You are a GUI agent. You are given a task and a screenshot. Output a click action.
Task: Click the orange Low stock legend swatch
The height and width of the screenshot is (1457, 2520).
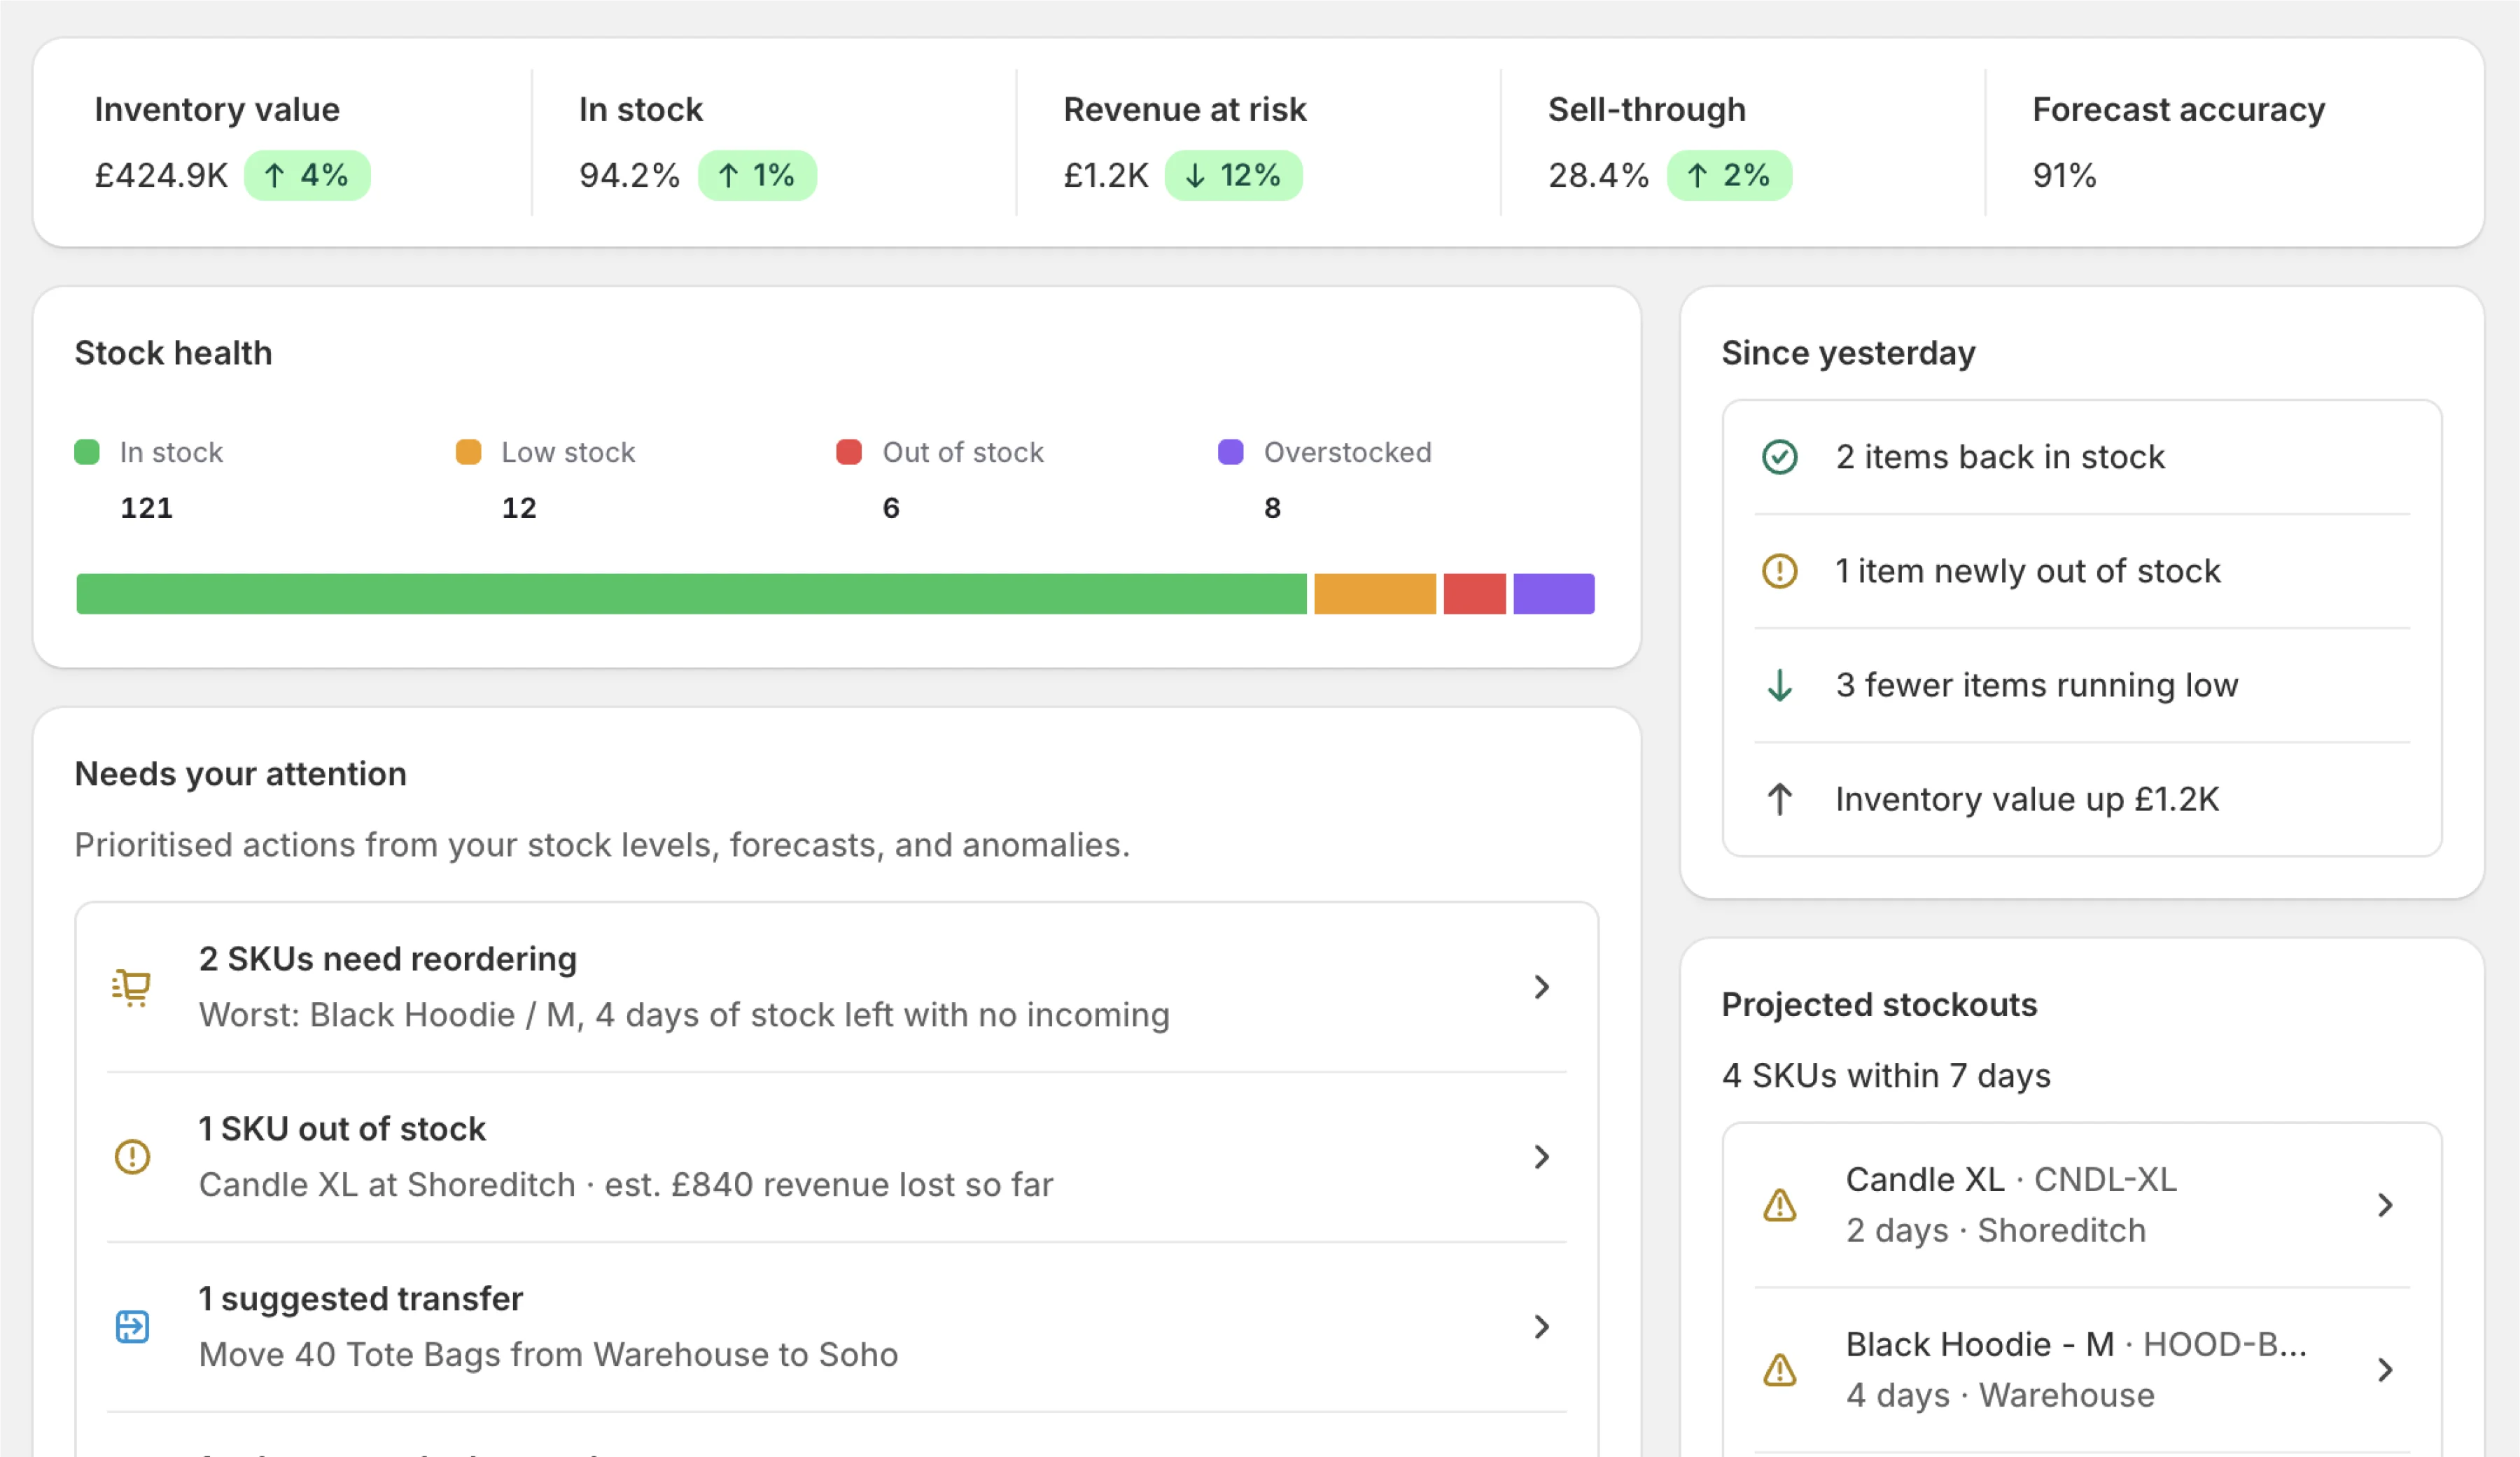pyautogui.click(x=468, y=452)
